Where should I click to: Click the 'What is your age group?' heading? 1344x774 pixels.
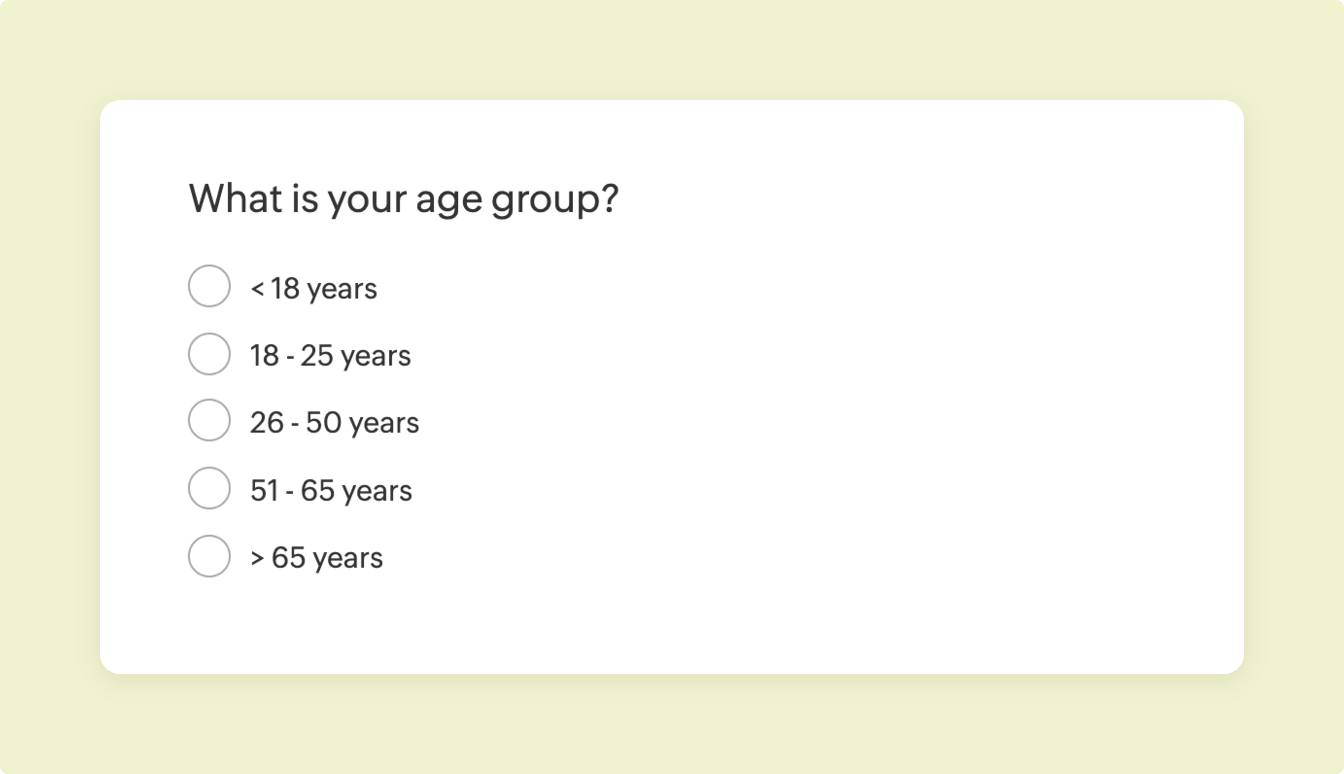403,198
